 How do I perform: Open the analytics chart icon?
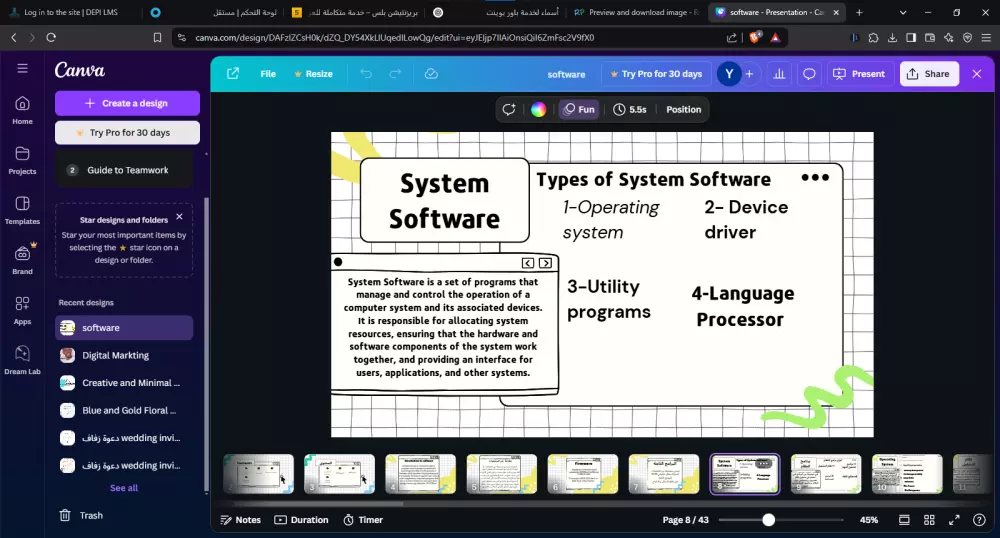(x=779, y=74)
